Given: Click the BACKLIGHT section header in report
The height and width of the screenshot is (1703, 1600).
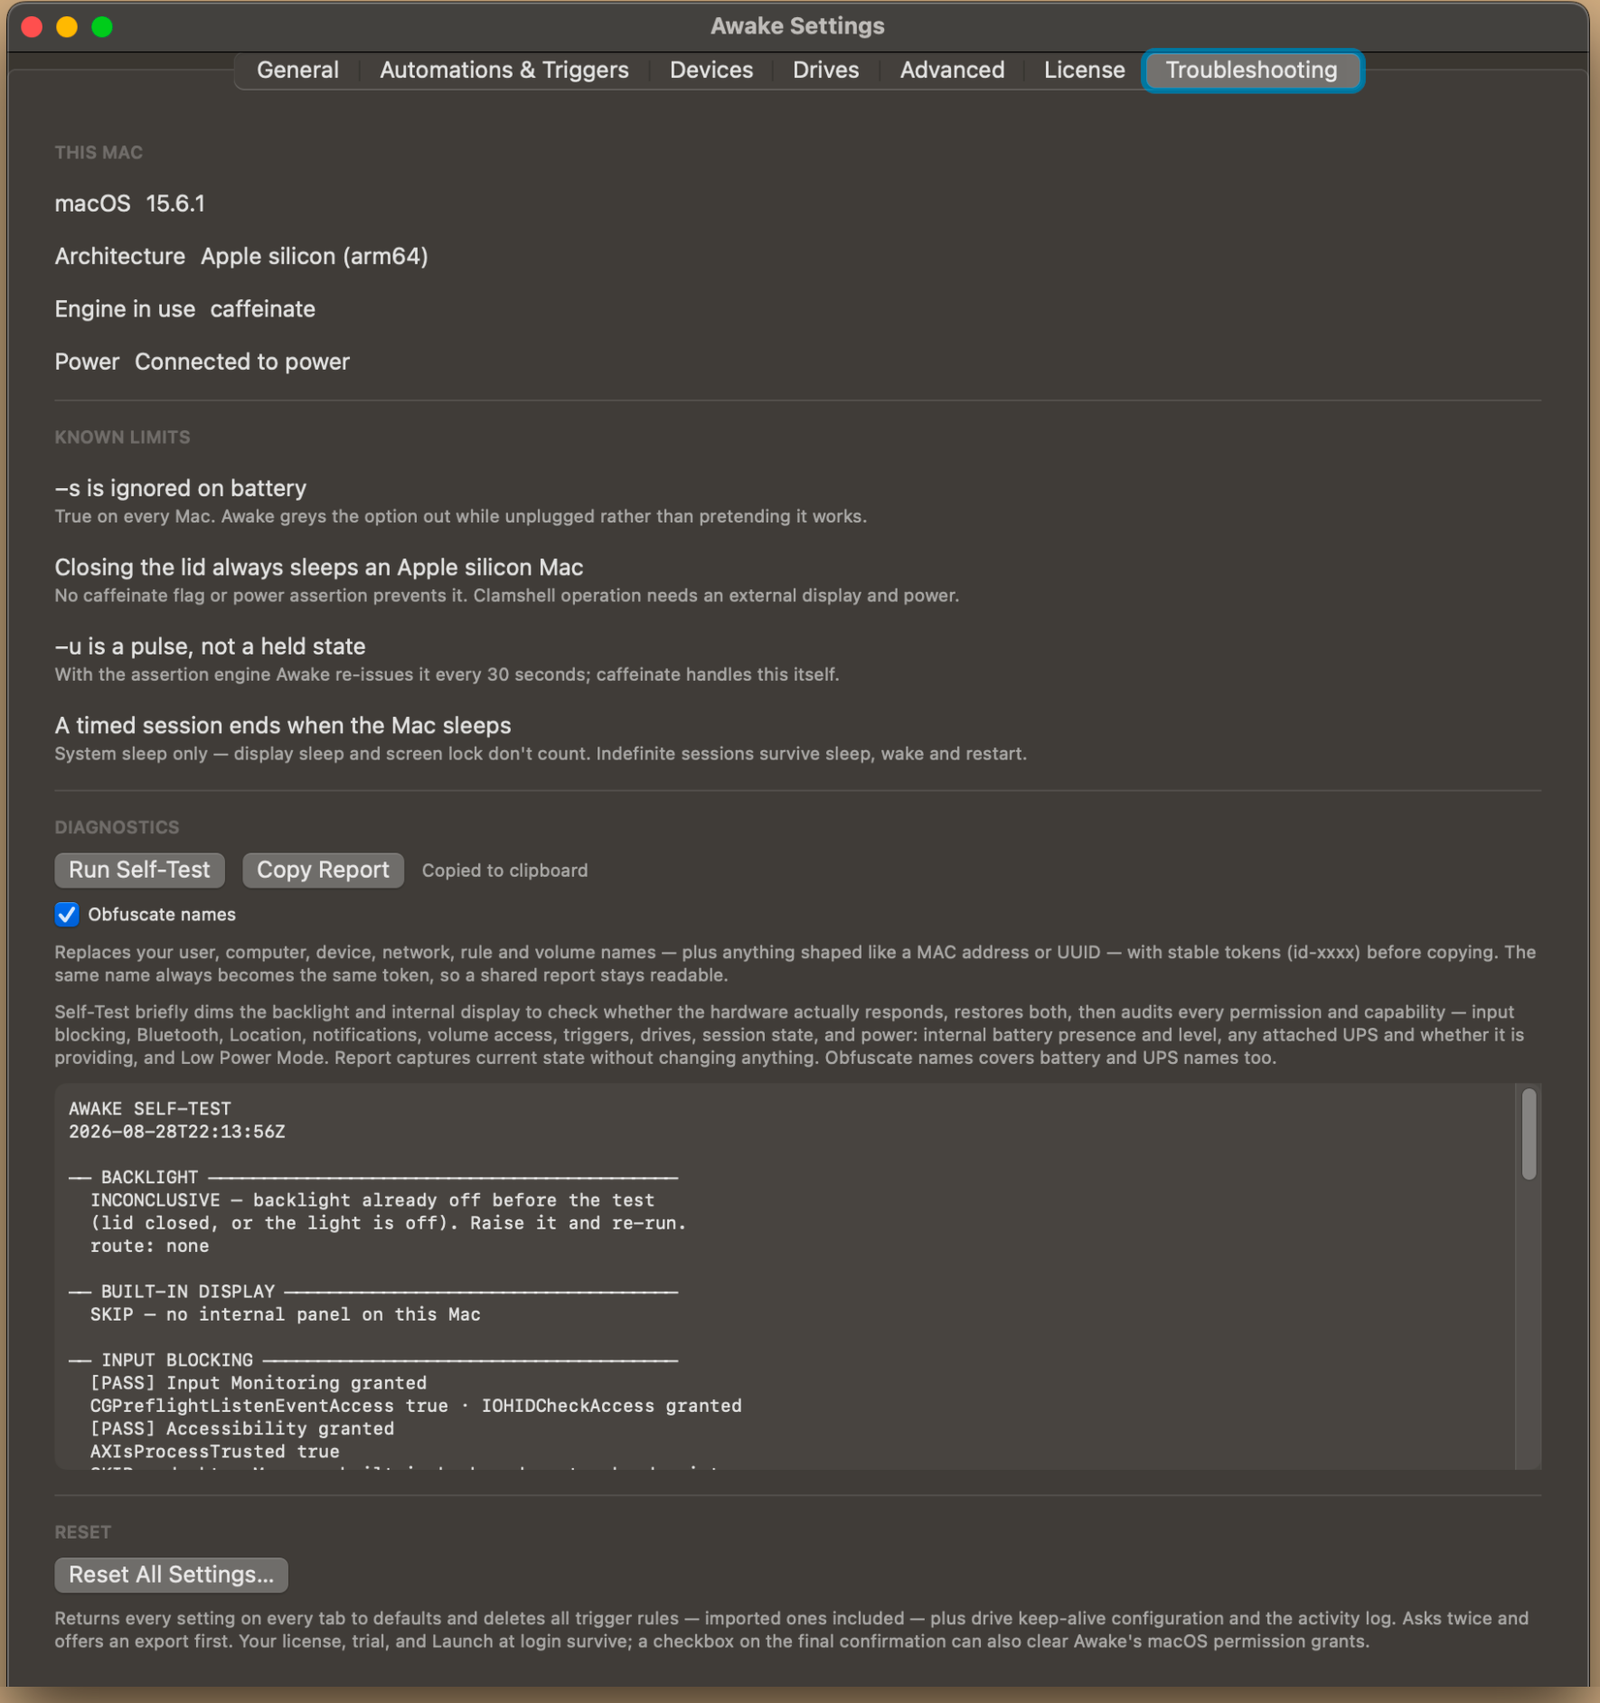Looking at the screenshot, I should [373, 1177].
